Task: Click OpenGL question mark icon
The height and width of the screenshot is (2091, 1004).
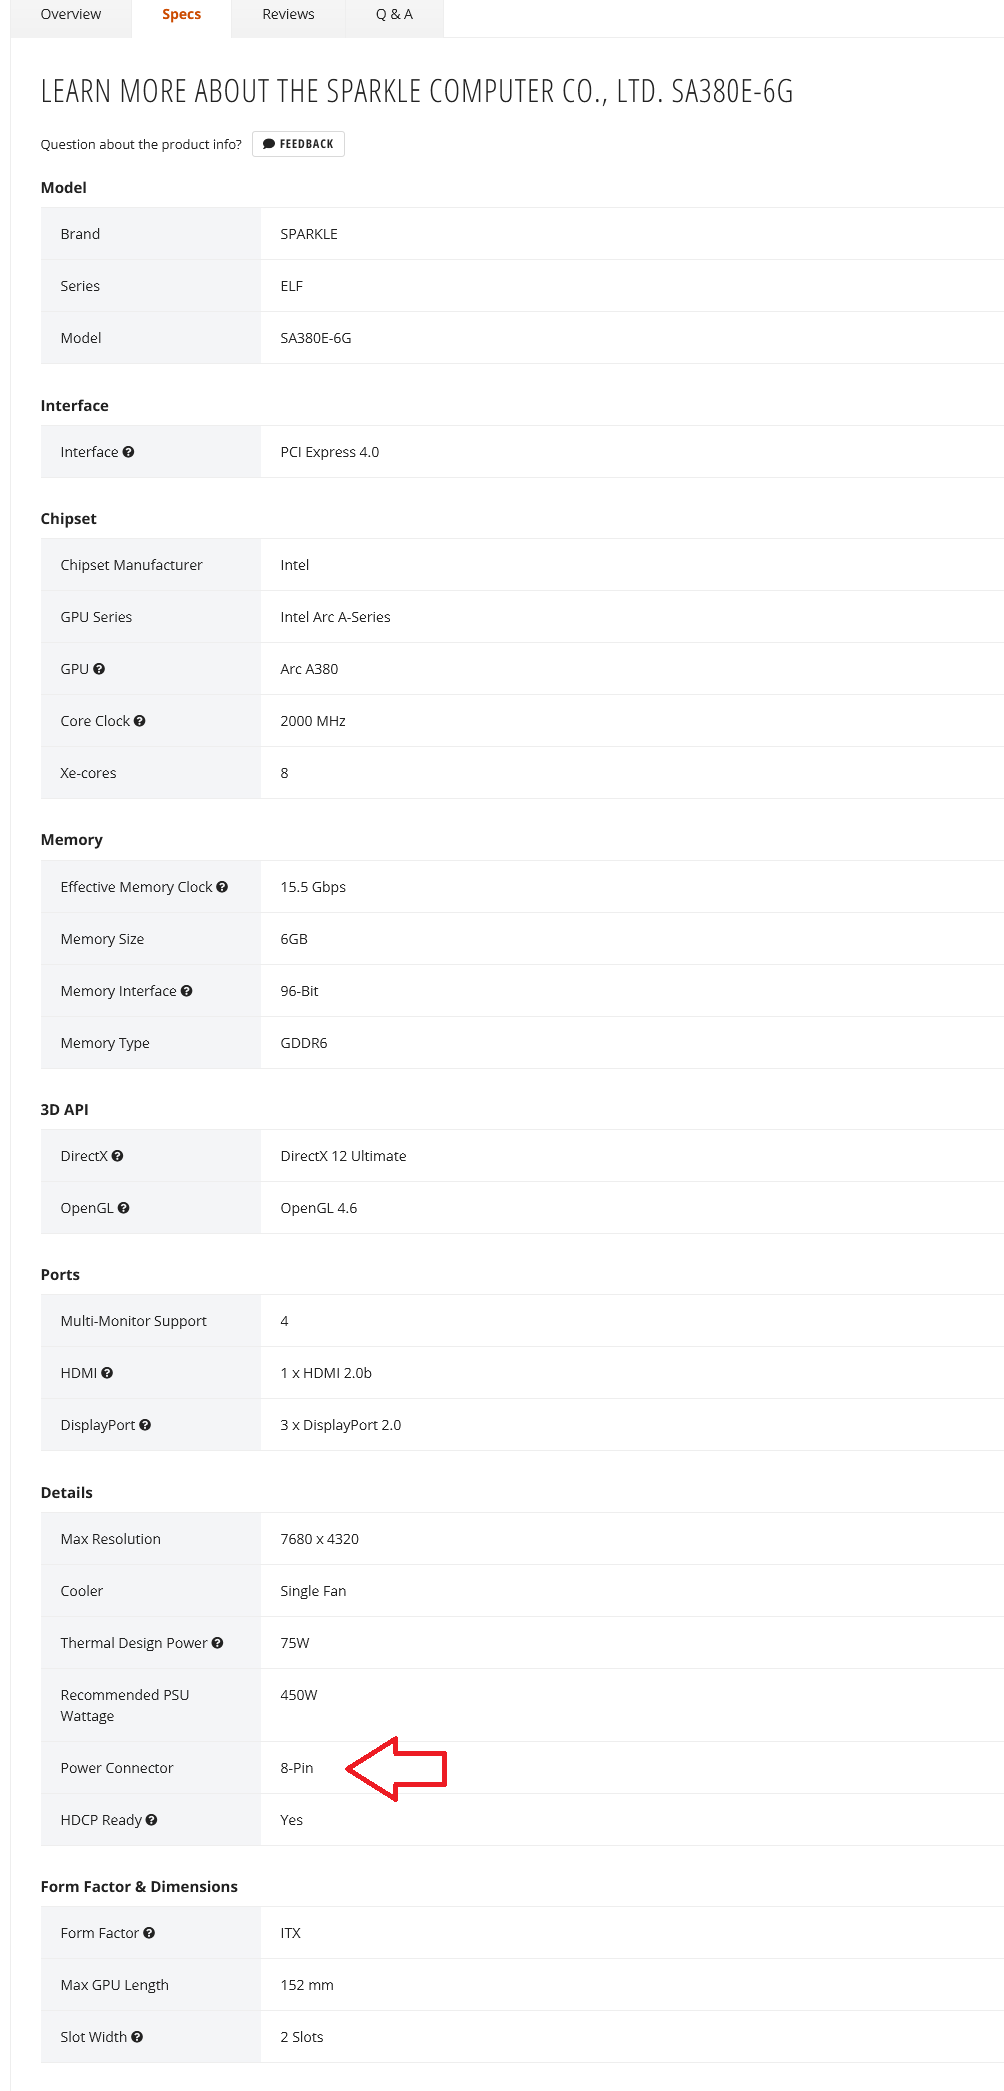Action: coord(123,1208)
